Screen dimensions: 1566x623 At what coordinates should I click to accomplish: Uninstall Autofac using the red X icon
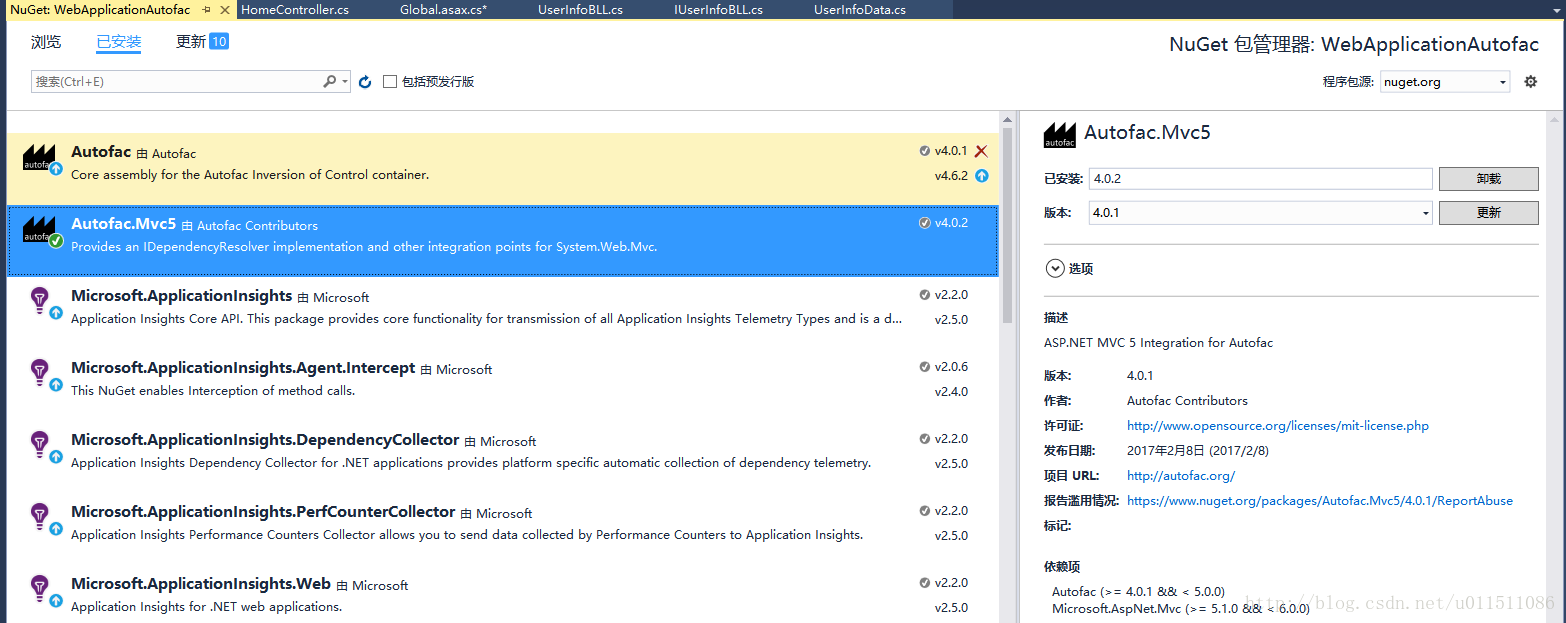(x=981, y=151)
